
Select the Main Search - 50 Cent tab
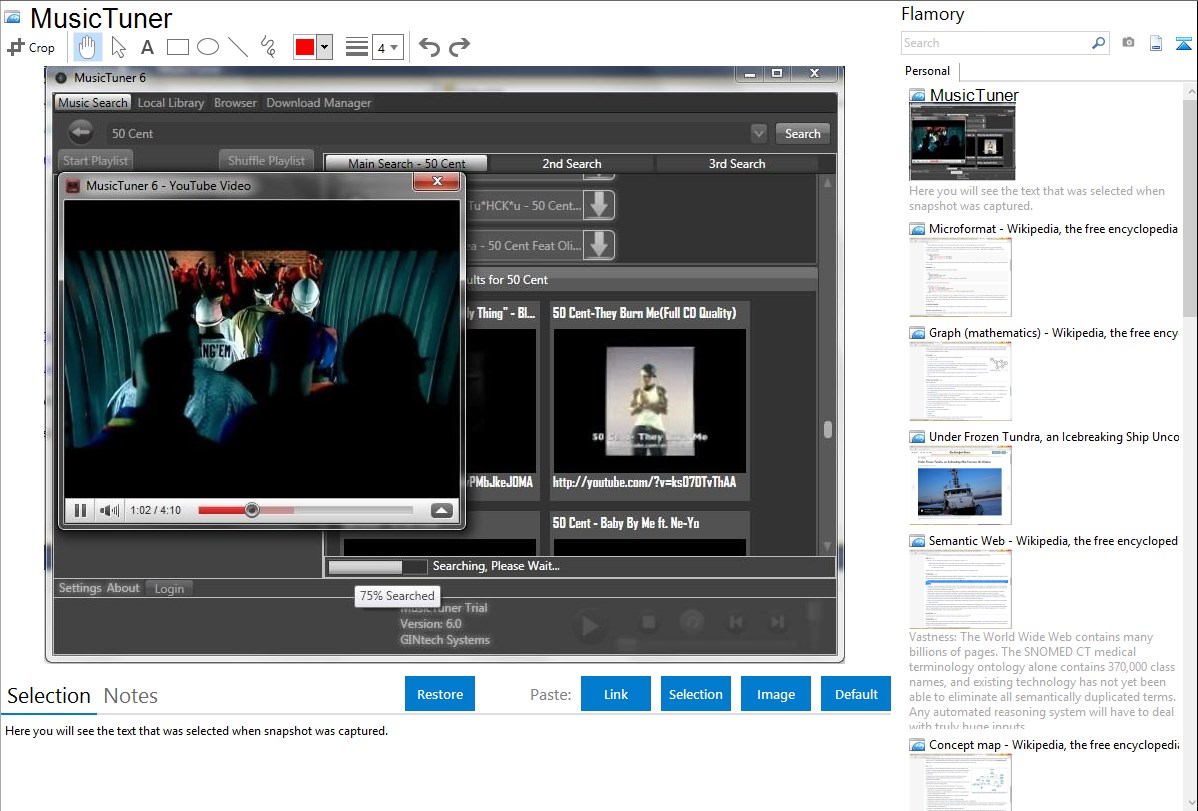click(x=406, y=163)
